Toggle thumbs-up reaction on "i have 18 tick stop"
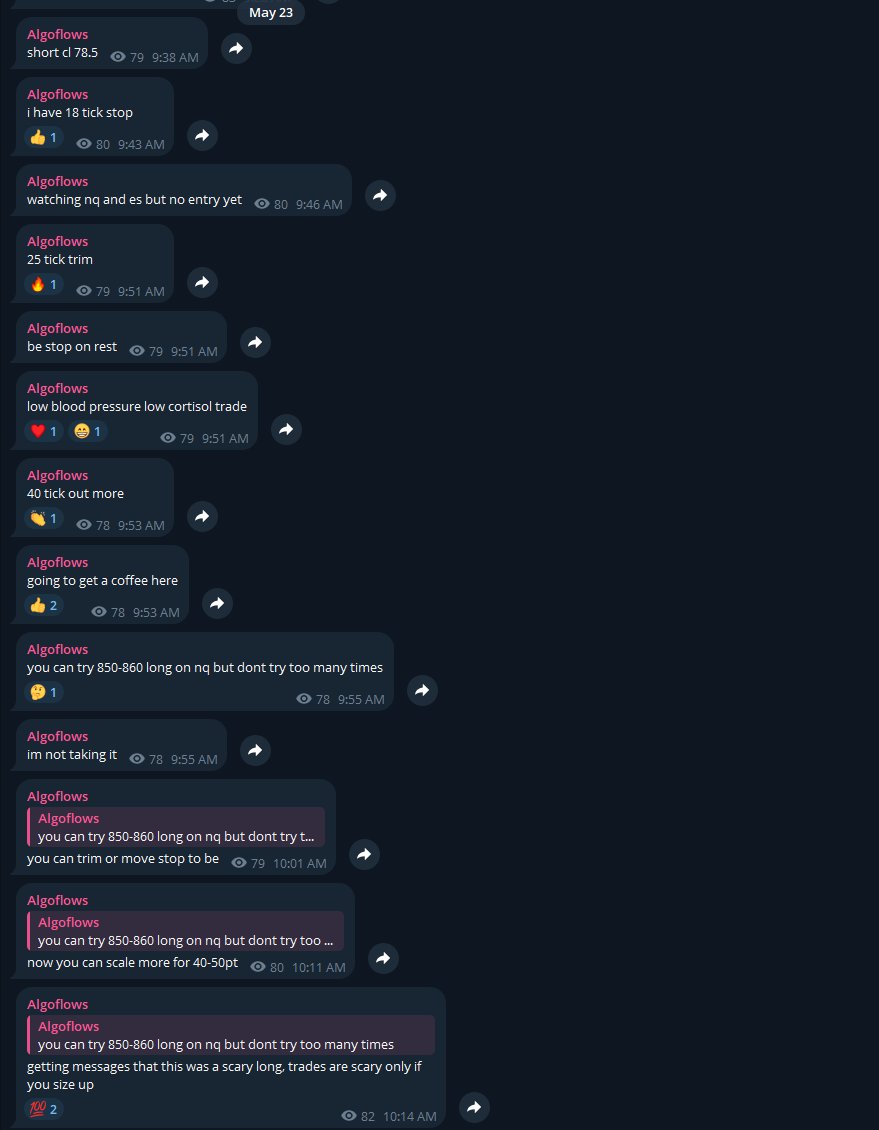The image size is (879, 1130). coord(44,137)
